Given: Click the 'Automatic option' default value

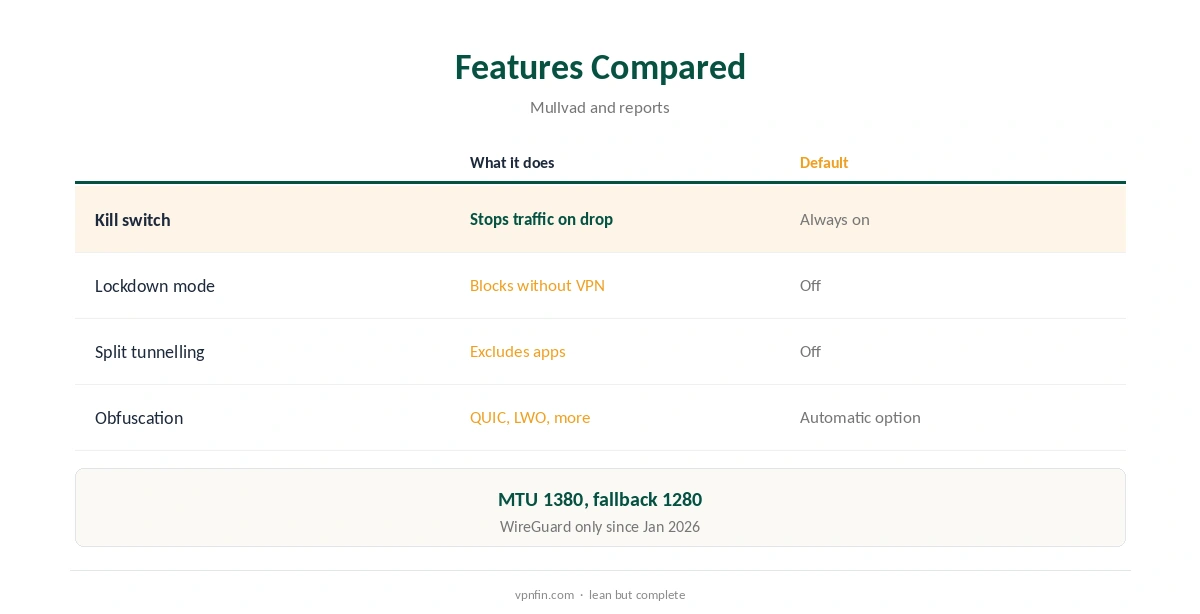Looking at the screenshot, I should pos(860,418).
